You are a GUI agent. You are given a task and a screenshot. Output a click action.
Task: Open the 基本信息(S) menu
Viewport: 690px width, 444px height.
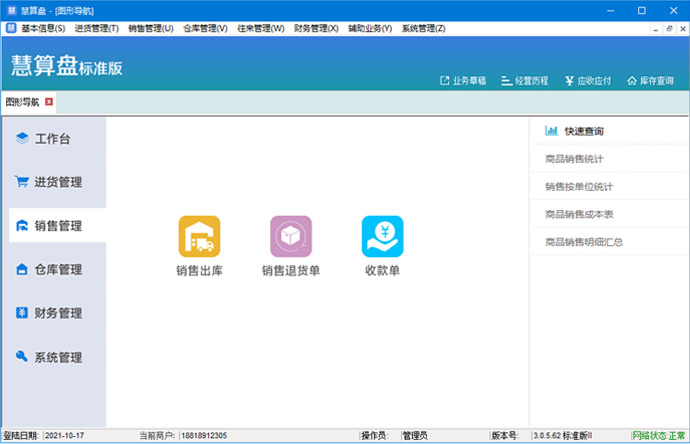[x=43, y=28]
